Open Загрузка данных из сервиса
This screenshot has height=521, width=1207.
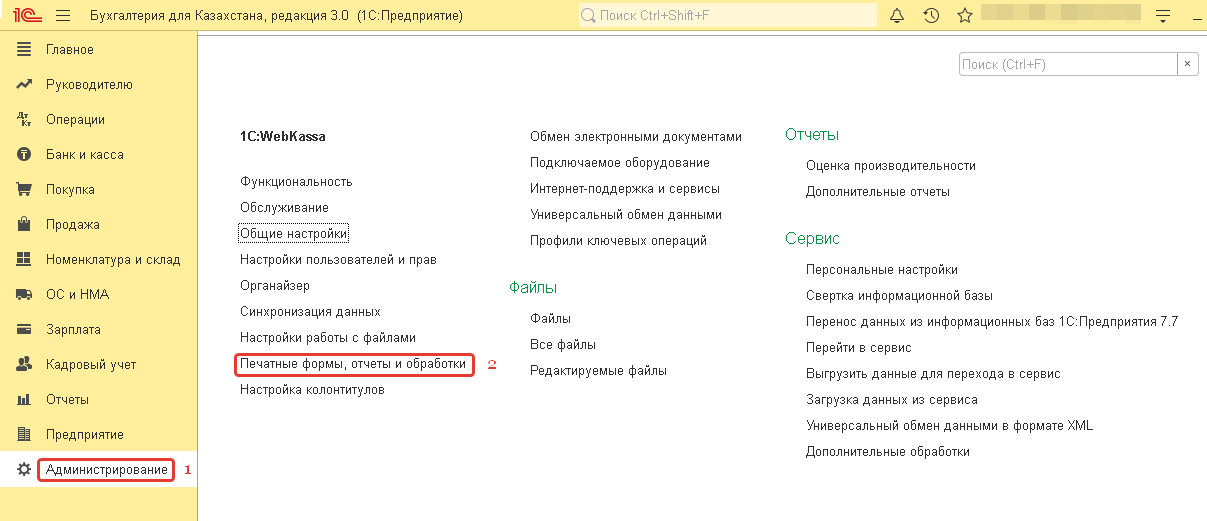(x=892, y=399)
